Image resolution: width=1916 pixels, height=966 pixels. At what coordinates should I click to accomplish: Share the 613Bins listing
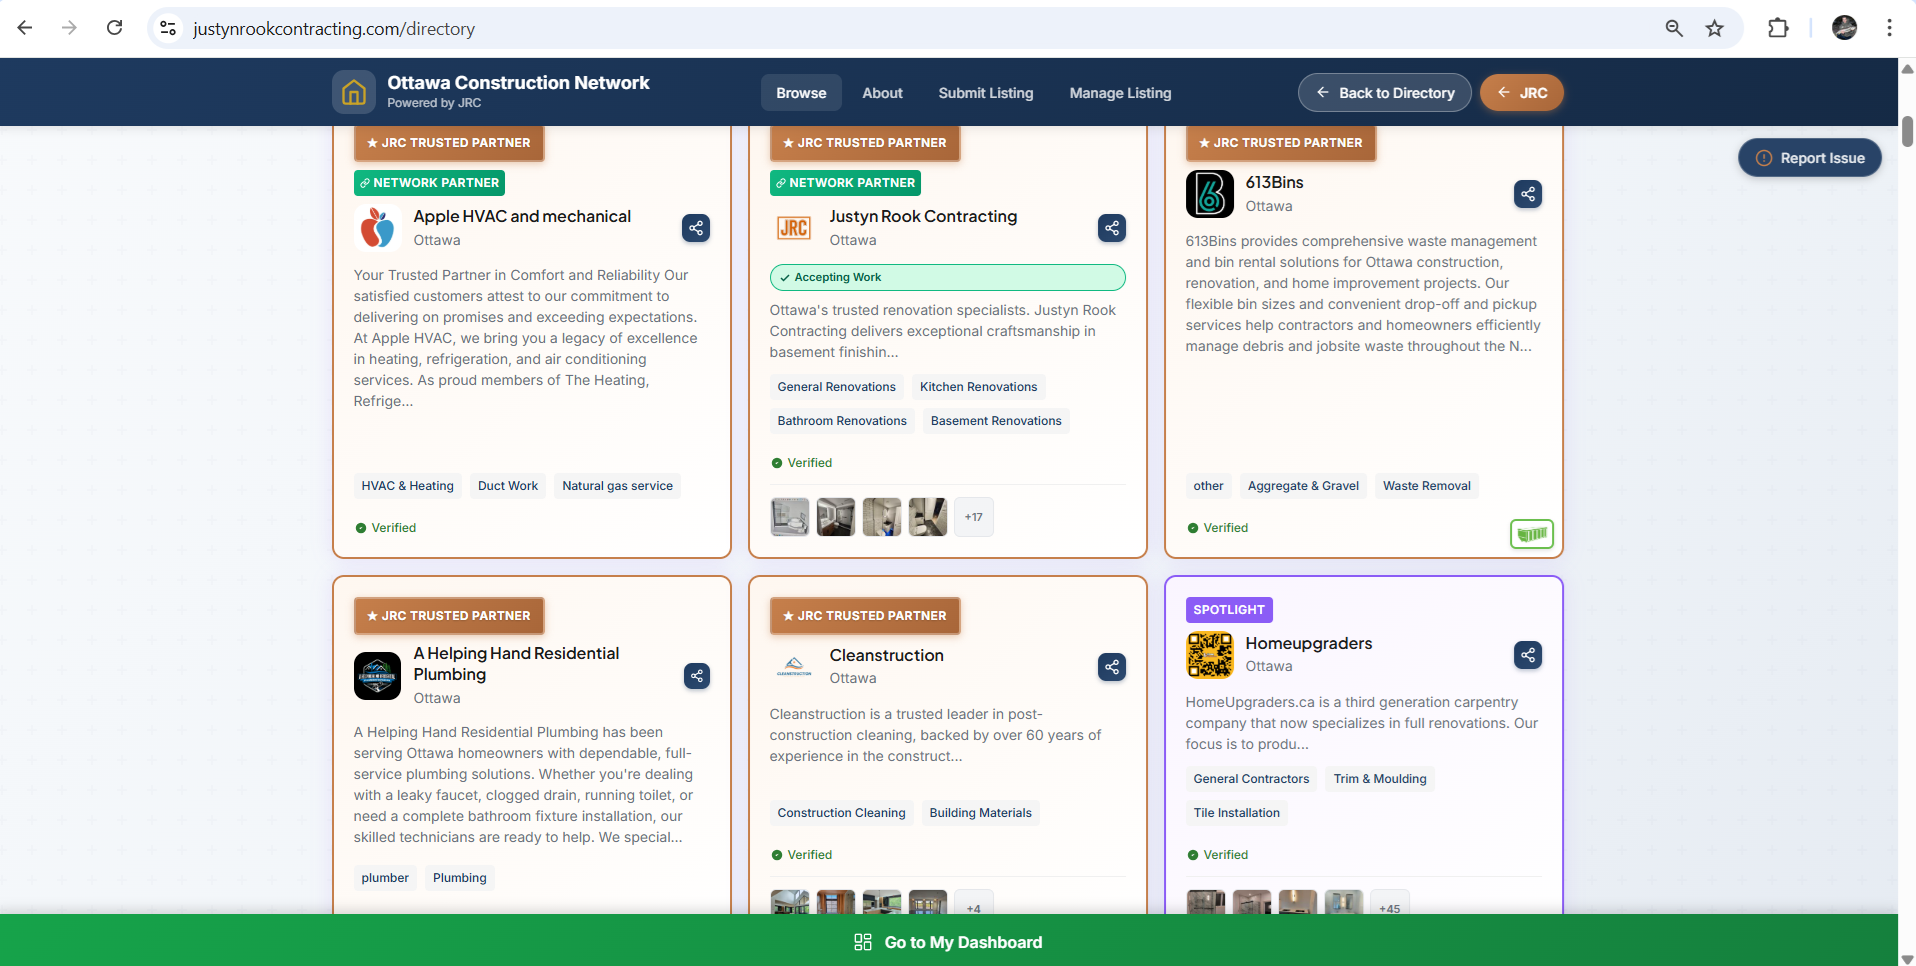pyautogui.click(x=1527, y=194)
